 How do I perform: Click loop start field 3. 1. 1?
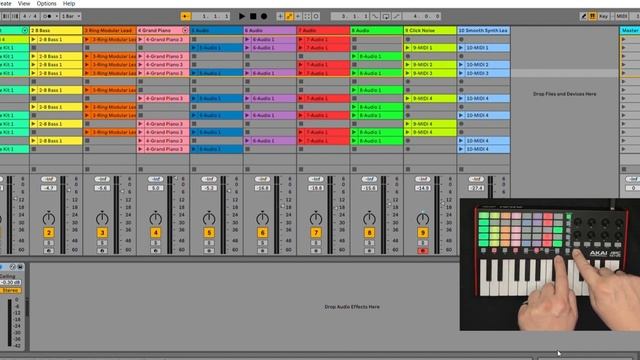[x=350, y=16]
